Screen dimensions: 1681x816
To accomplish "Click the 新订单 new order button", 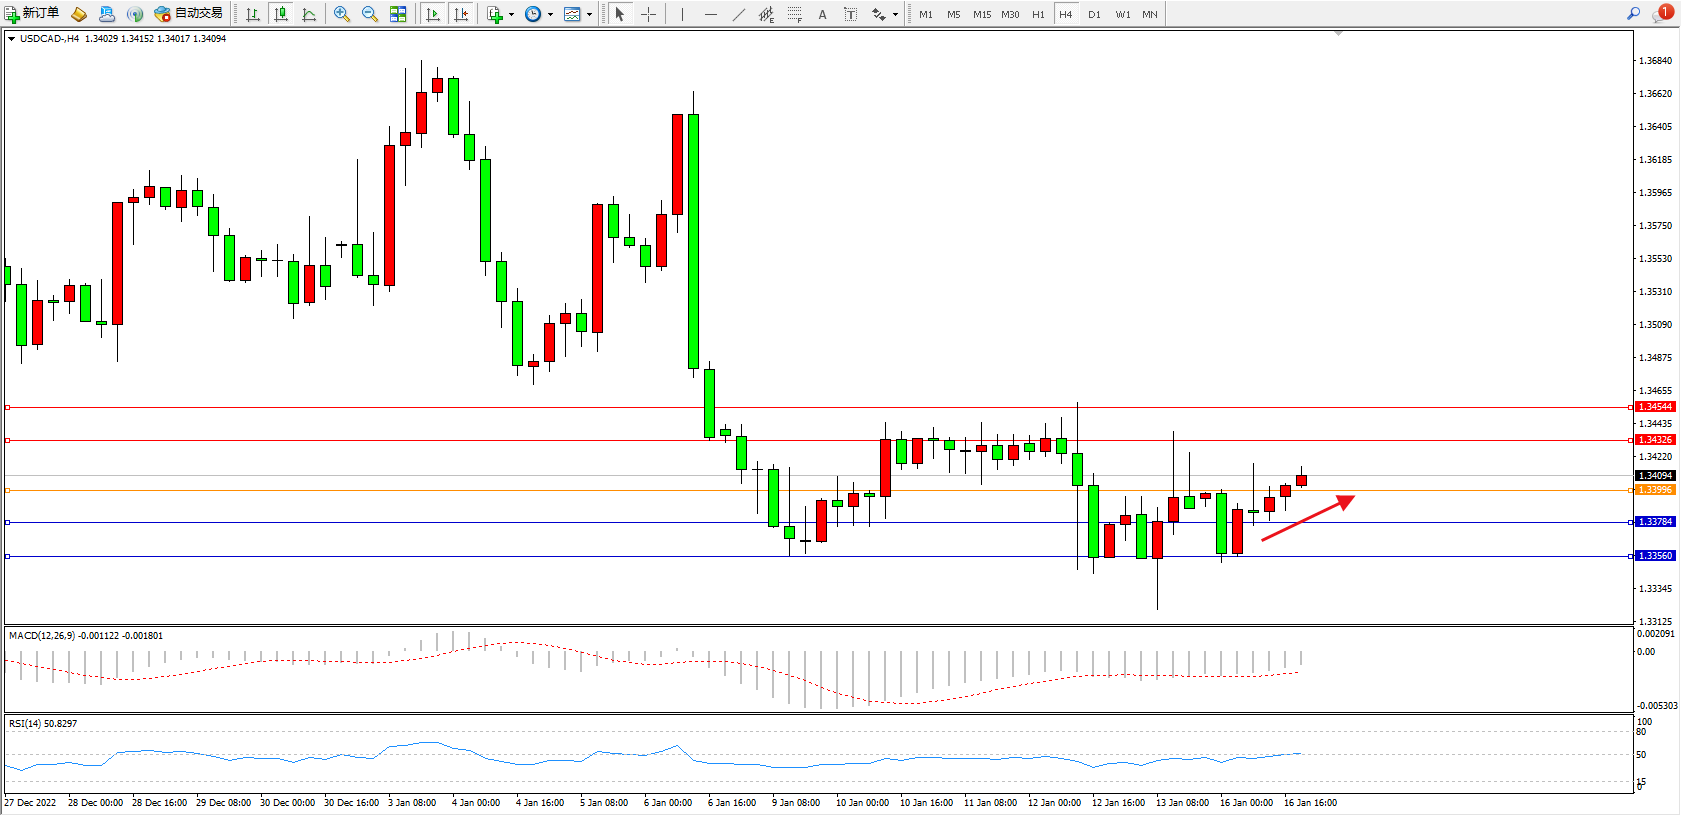I will coord(32,14).
